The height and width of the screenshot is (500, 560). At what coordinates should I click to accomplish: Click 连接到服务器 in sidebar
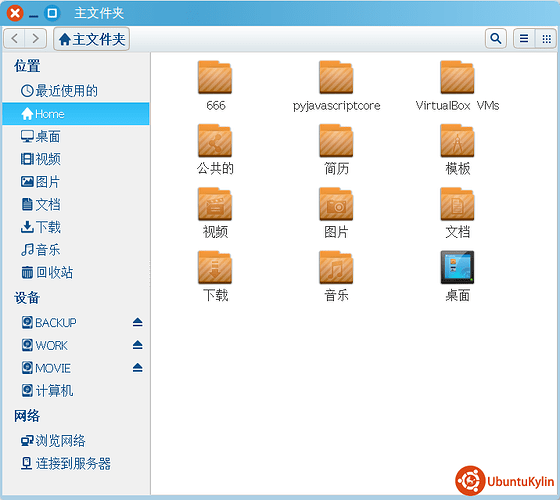[x=76, y=464]
